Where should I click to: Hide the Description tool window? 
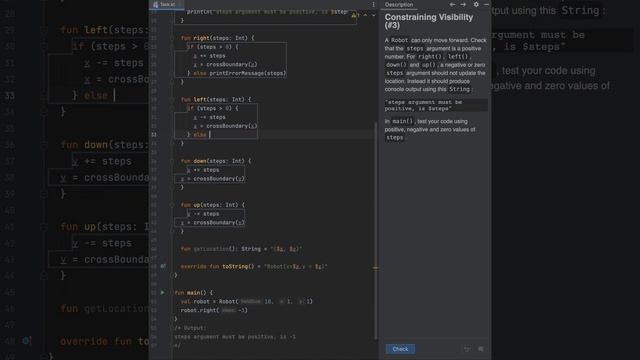point(486,4)
